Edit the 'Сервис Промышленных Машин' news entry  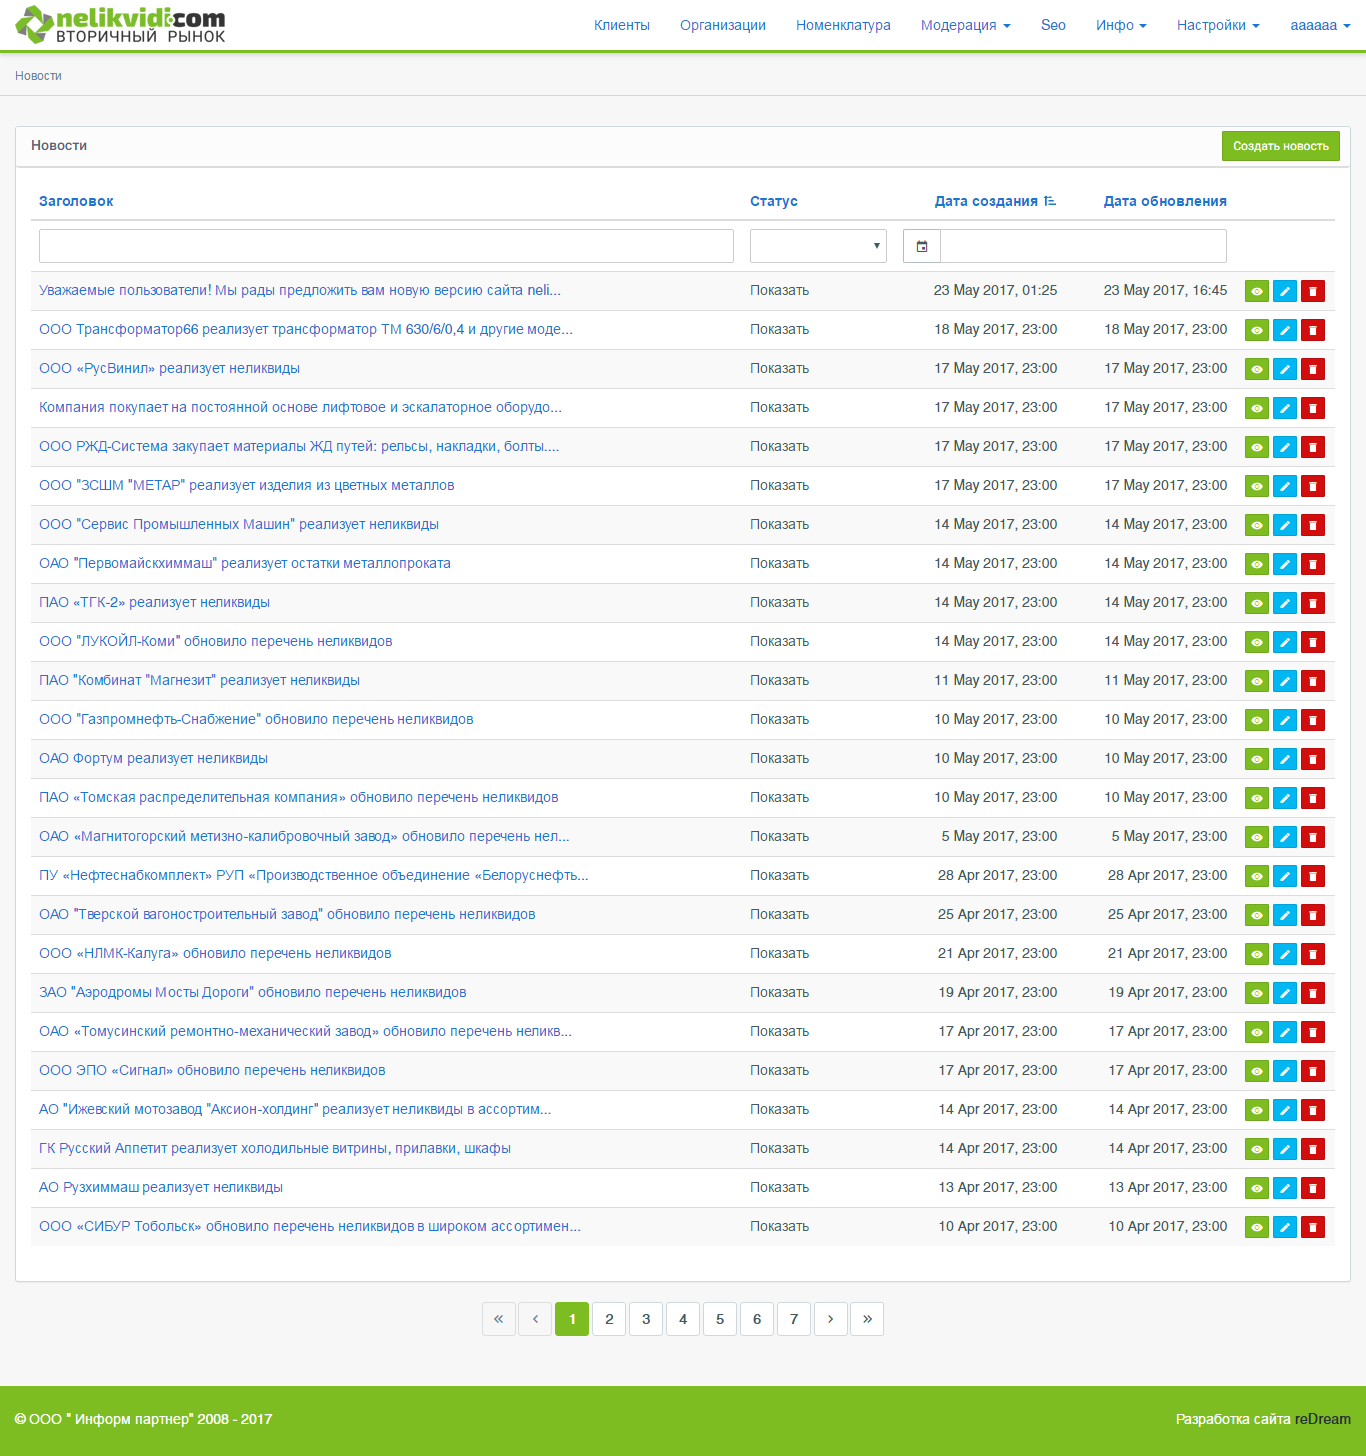click(x=1285, y=525)
